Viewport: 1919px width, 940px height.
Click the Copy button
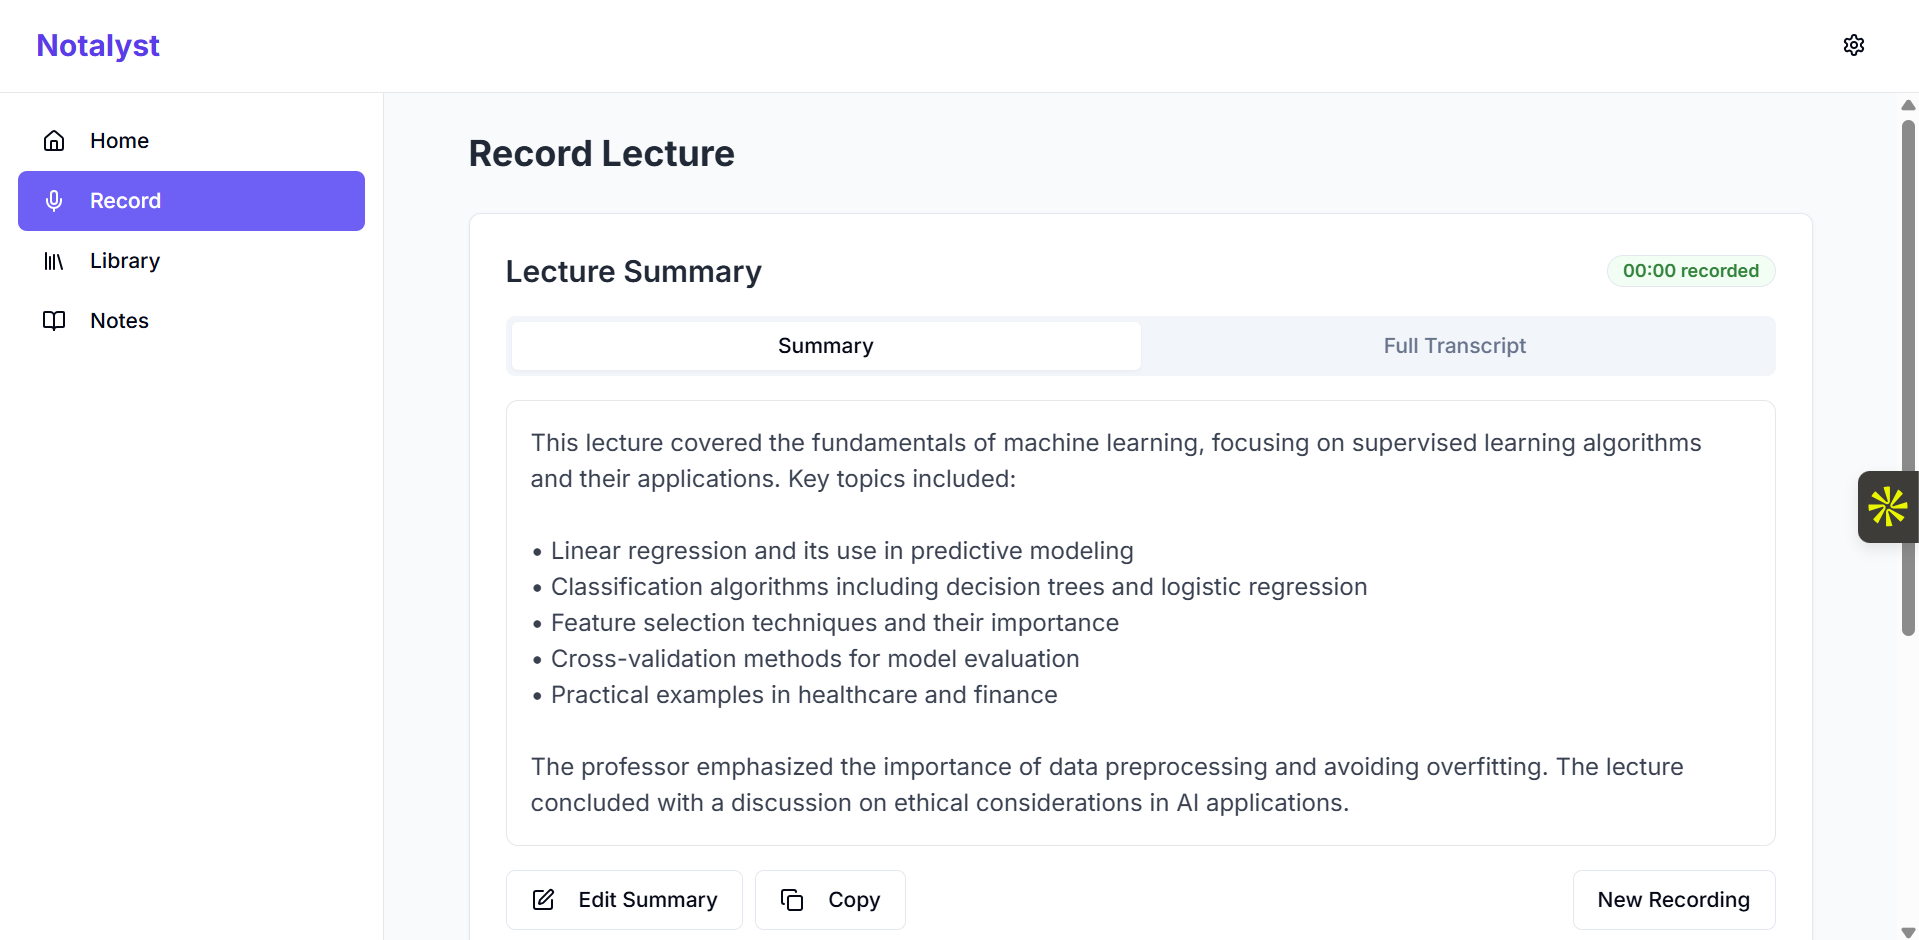(x=830, y=900)
